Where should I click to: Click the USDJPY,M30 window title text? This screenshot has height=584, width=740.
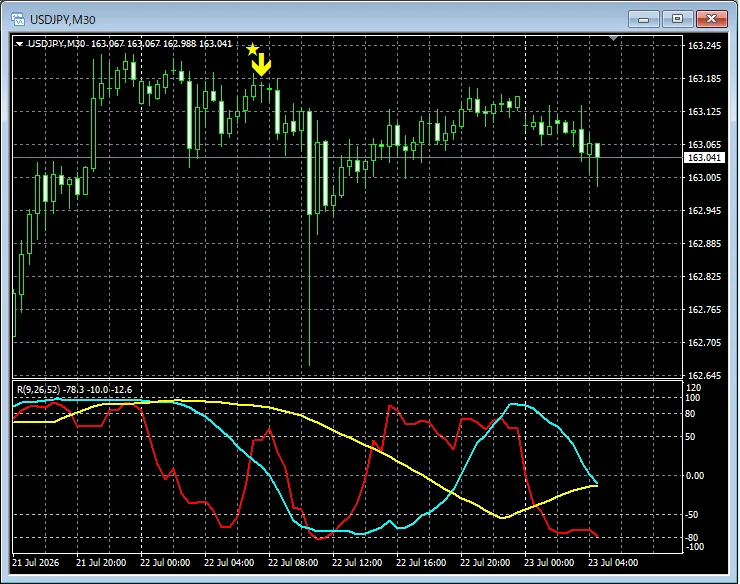(63, 20)
